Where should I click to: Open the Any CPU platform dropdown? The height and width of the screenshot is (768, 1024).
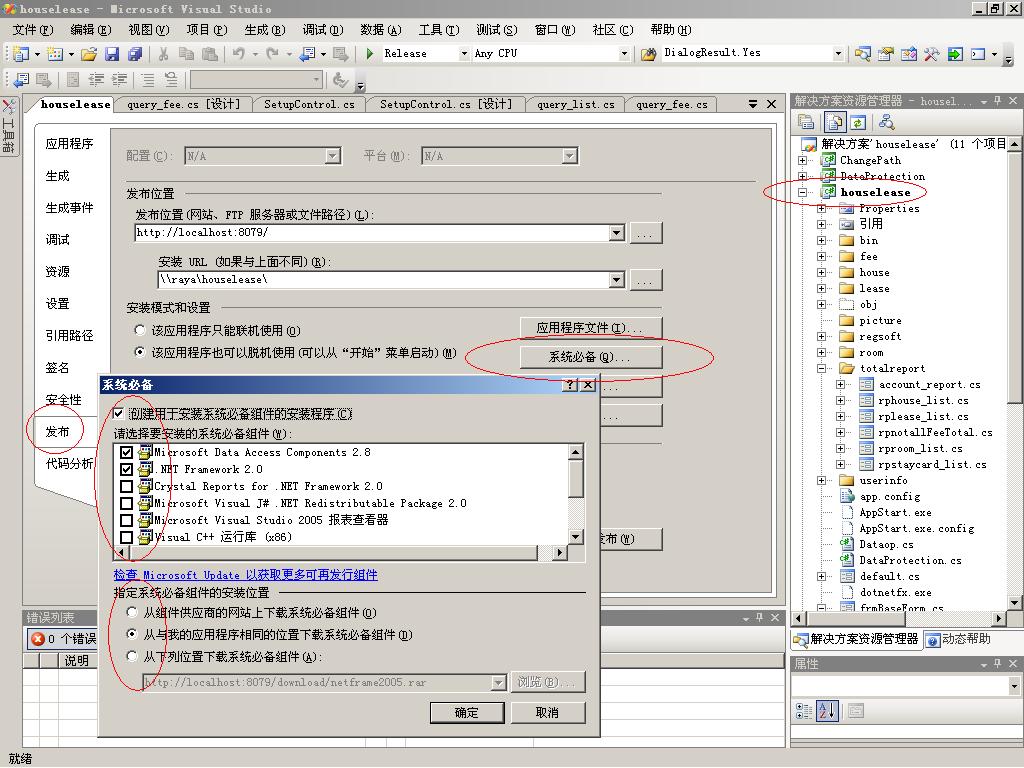624,54
